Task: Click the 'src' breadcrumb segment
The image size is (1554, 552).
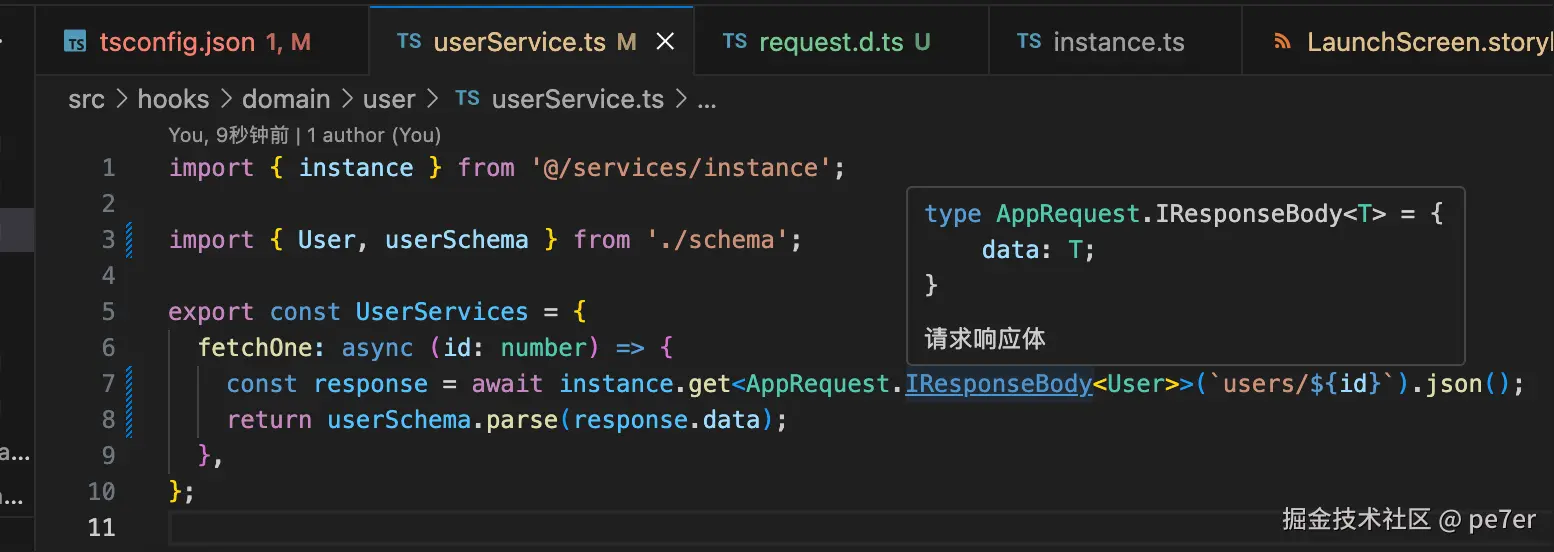Action: [86, 99]
